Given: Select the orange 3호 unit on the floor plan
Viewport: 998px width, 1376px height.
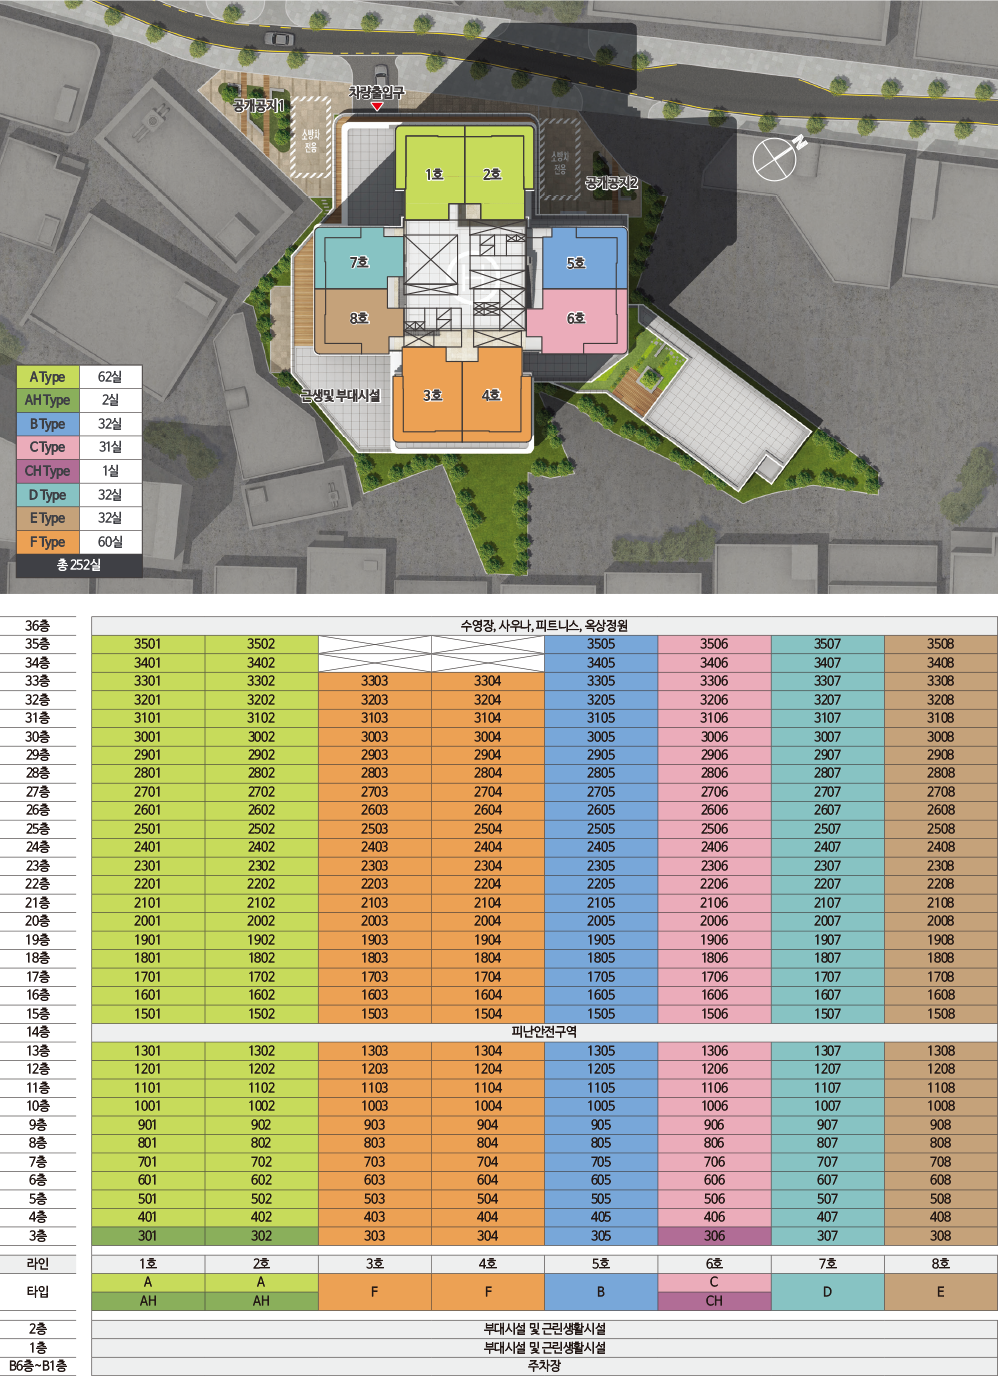Looking at the screenshot, I should coord(432,395).
